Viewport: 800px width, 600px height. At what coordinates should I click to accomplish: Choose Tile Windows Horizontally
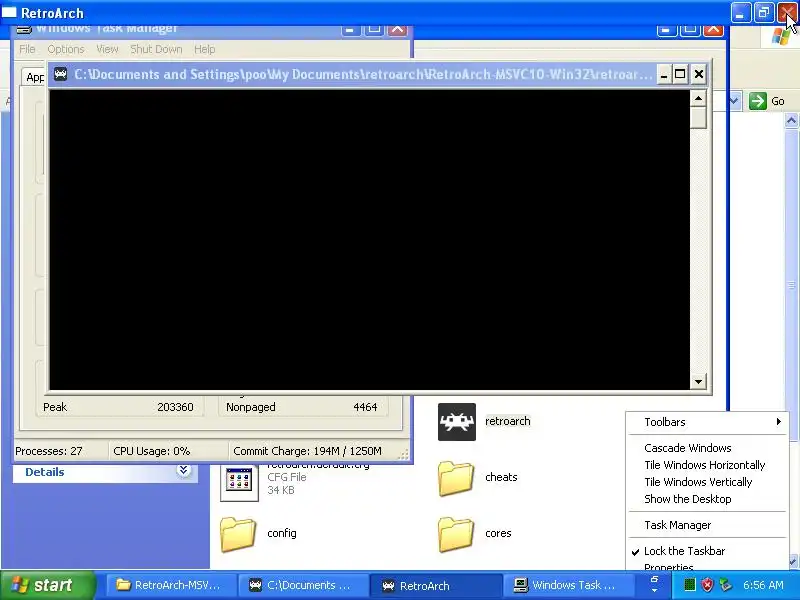708,465
